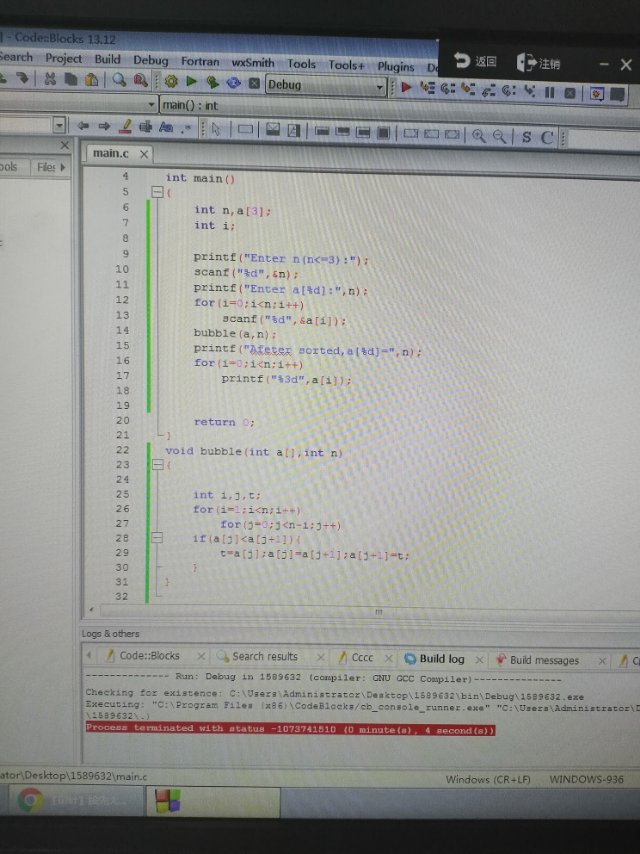Open the search box dropdown arrow
640x854 pixels.
point(59,126)
